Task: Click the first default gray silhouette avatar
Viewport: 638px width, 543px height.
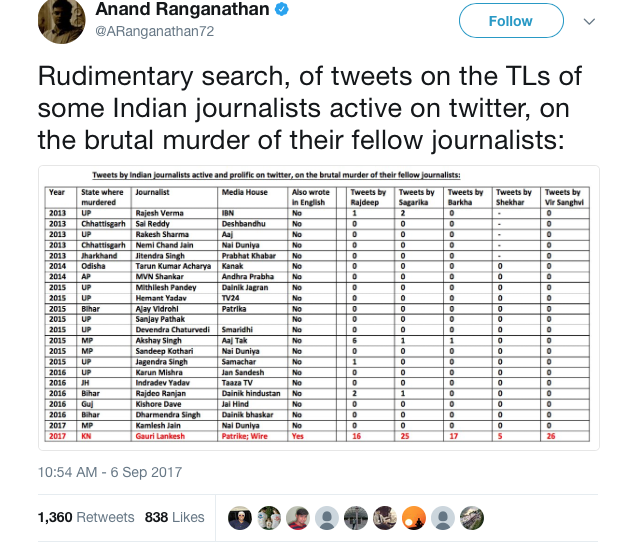Action: coord(326,517)
